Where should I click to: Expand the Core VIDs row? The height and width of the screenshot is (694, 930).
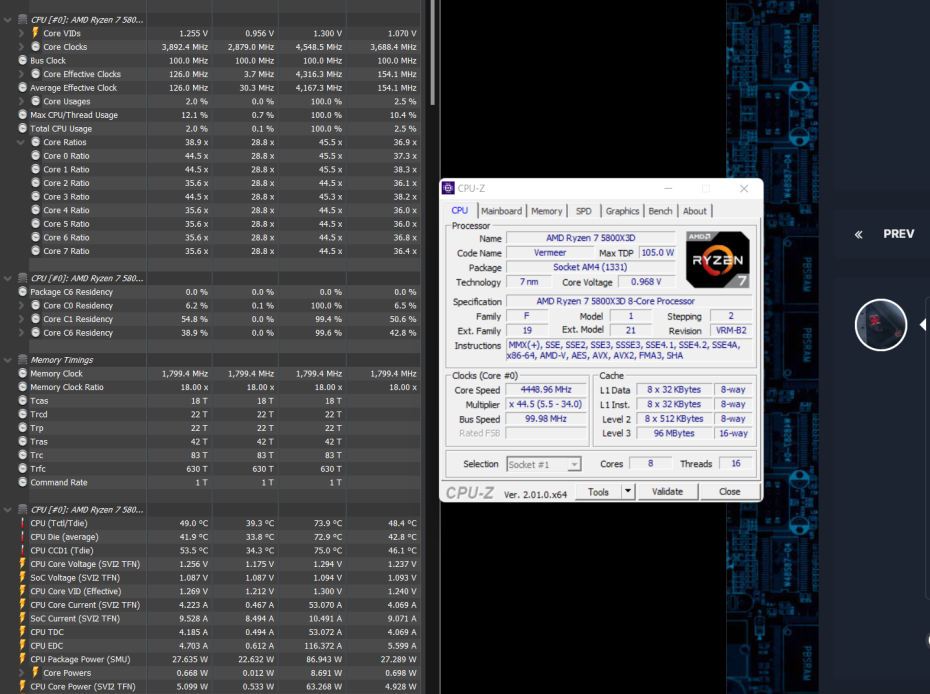click(x=21, y=33)
